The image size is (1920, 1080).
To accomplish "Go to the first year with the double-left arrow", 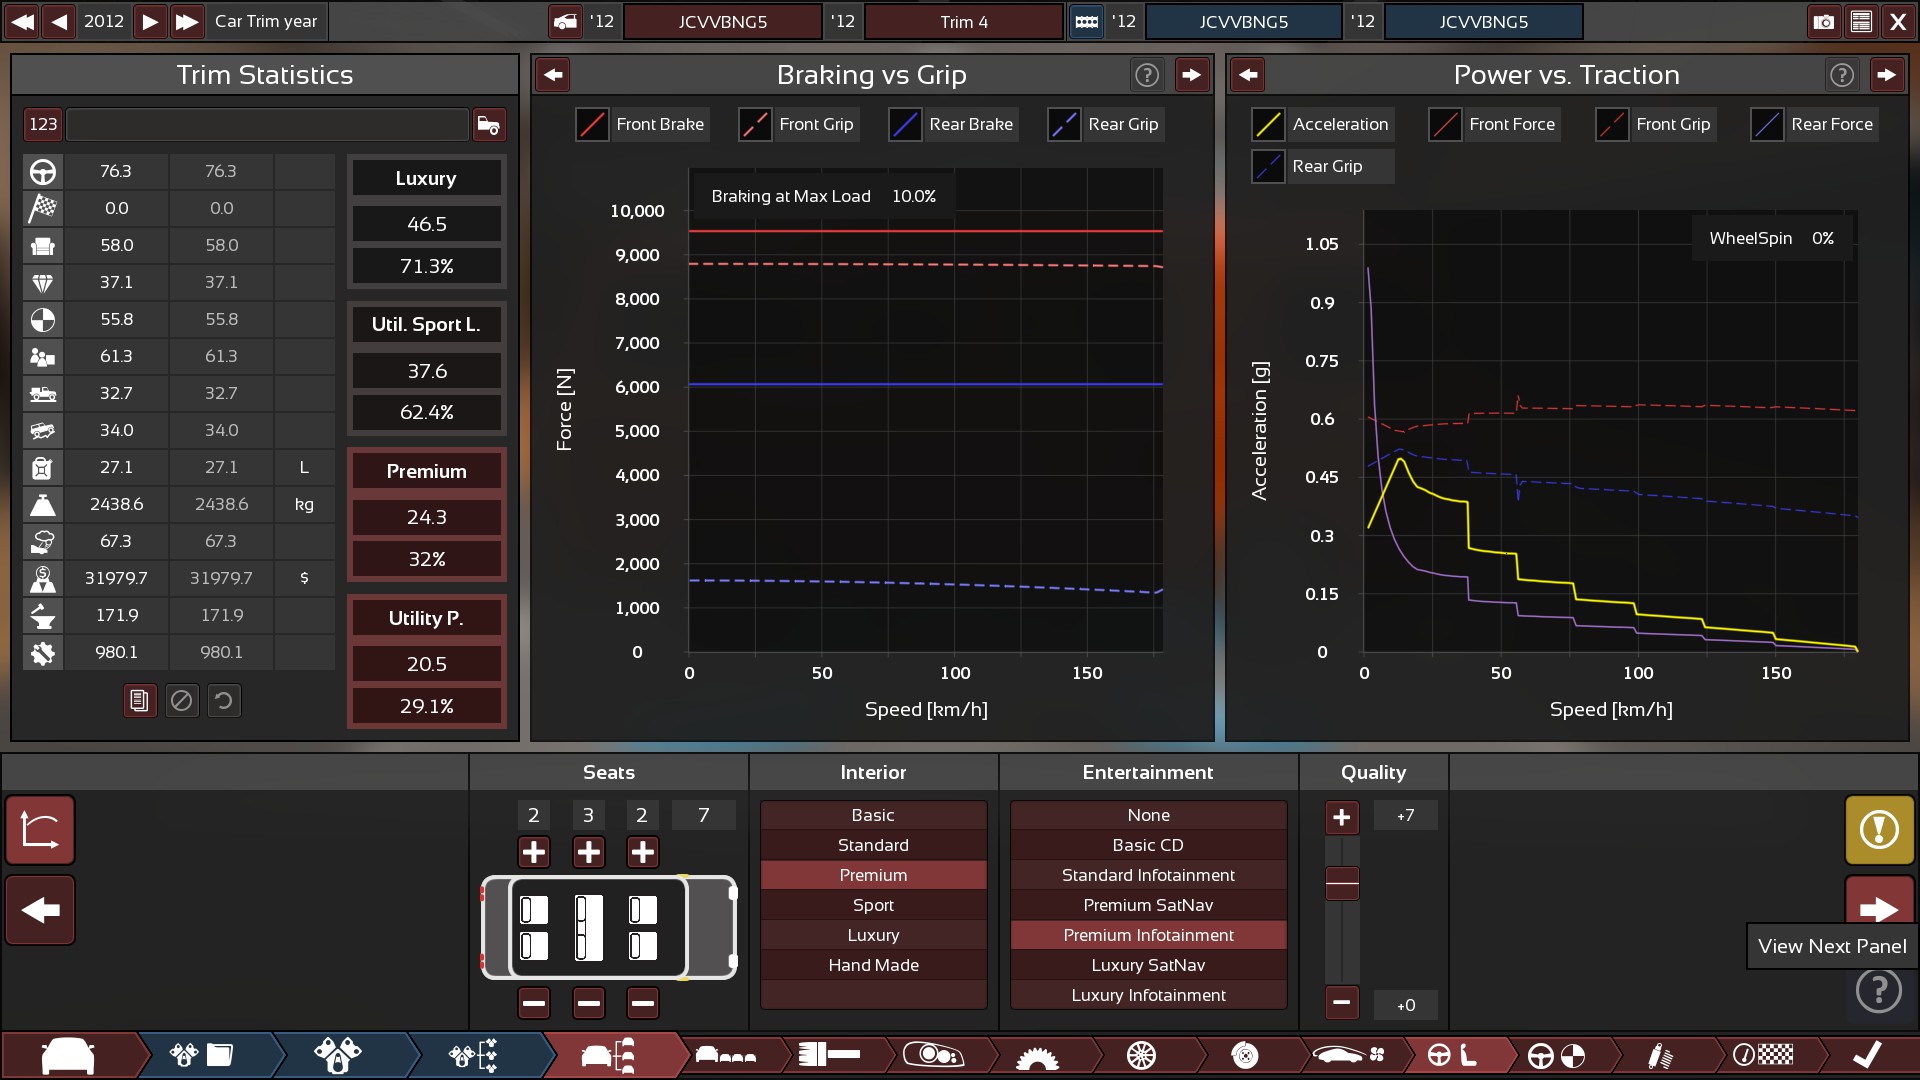I will [22, 21].
